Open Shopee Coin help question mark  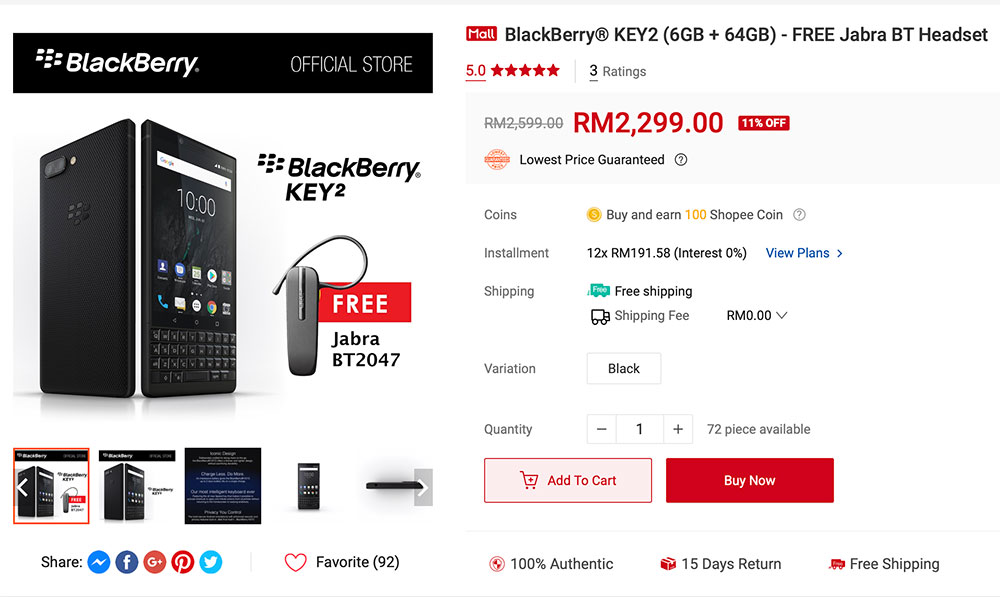(x=799, y=214)
